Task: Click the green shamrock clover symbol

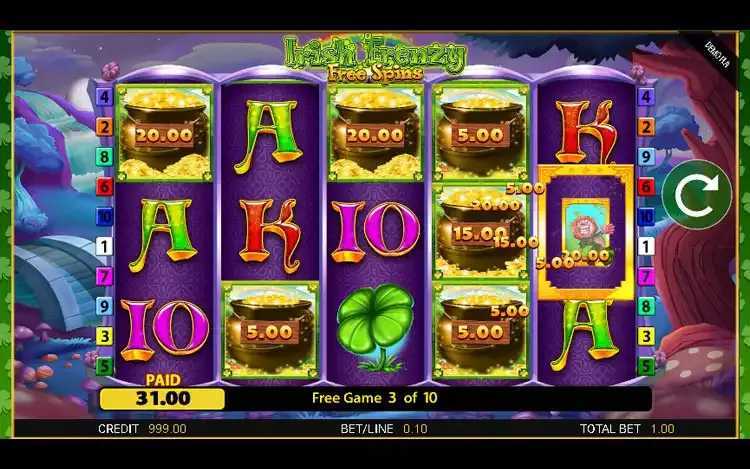Action: (375, 327)
